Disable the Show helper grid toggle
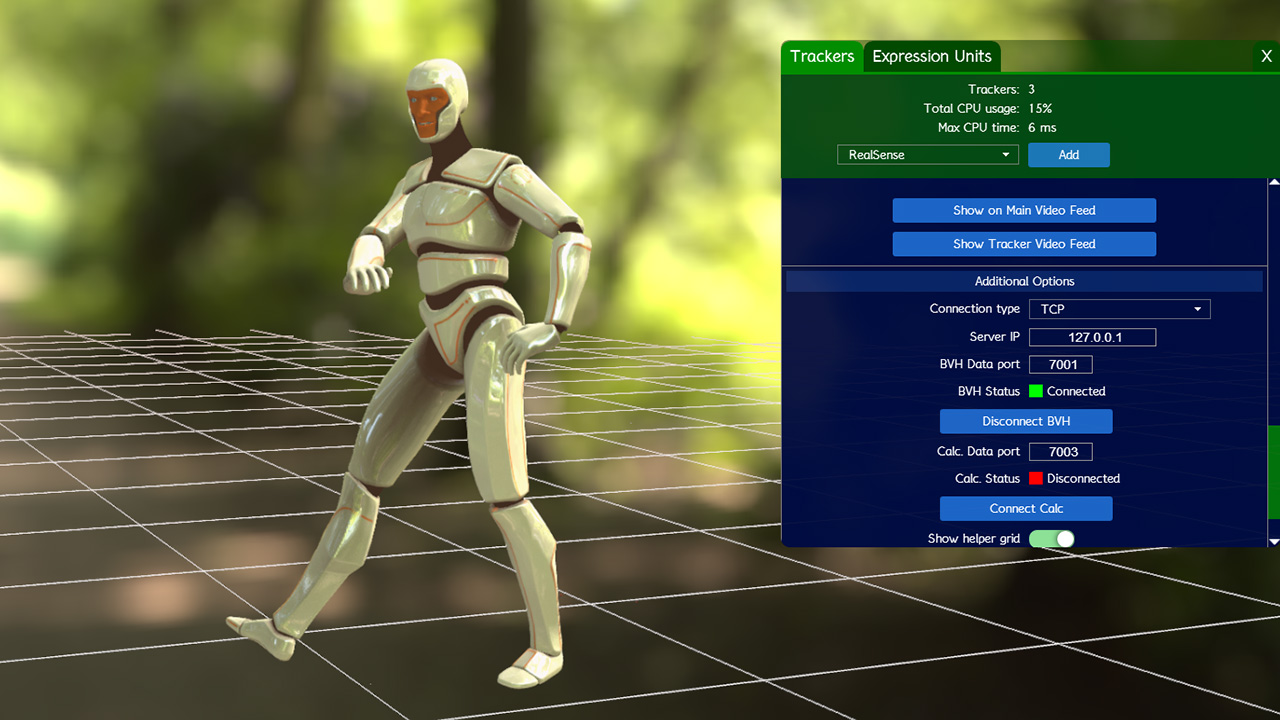 [x=1051, y=539]
